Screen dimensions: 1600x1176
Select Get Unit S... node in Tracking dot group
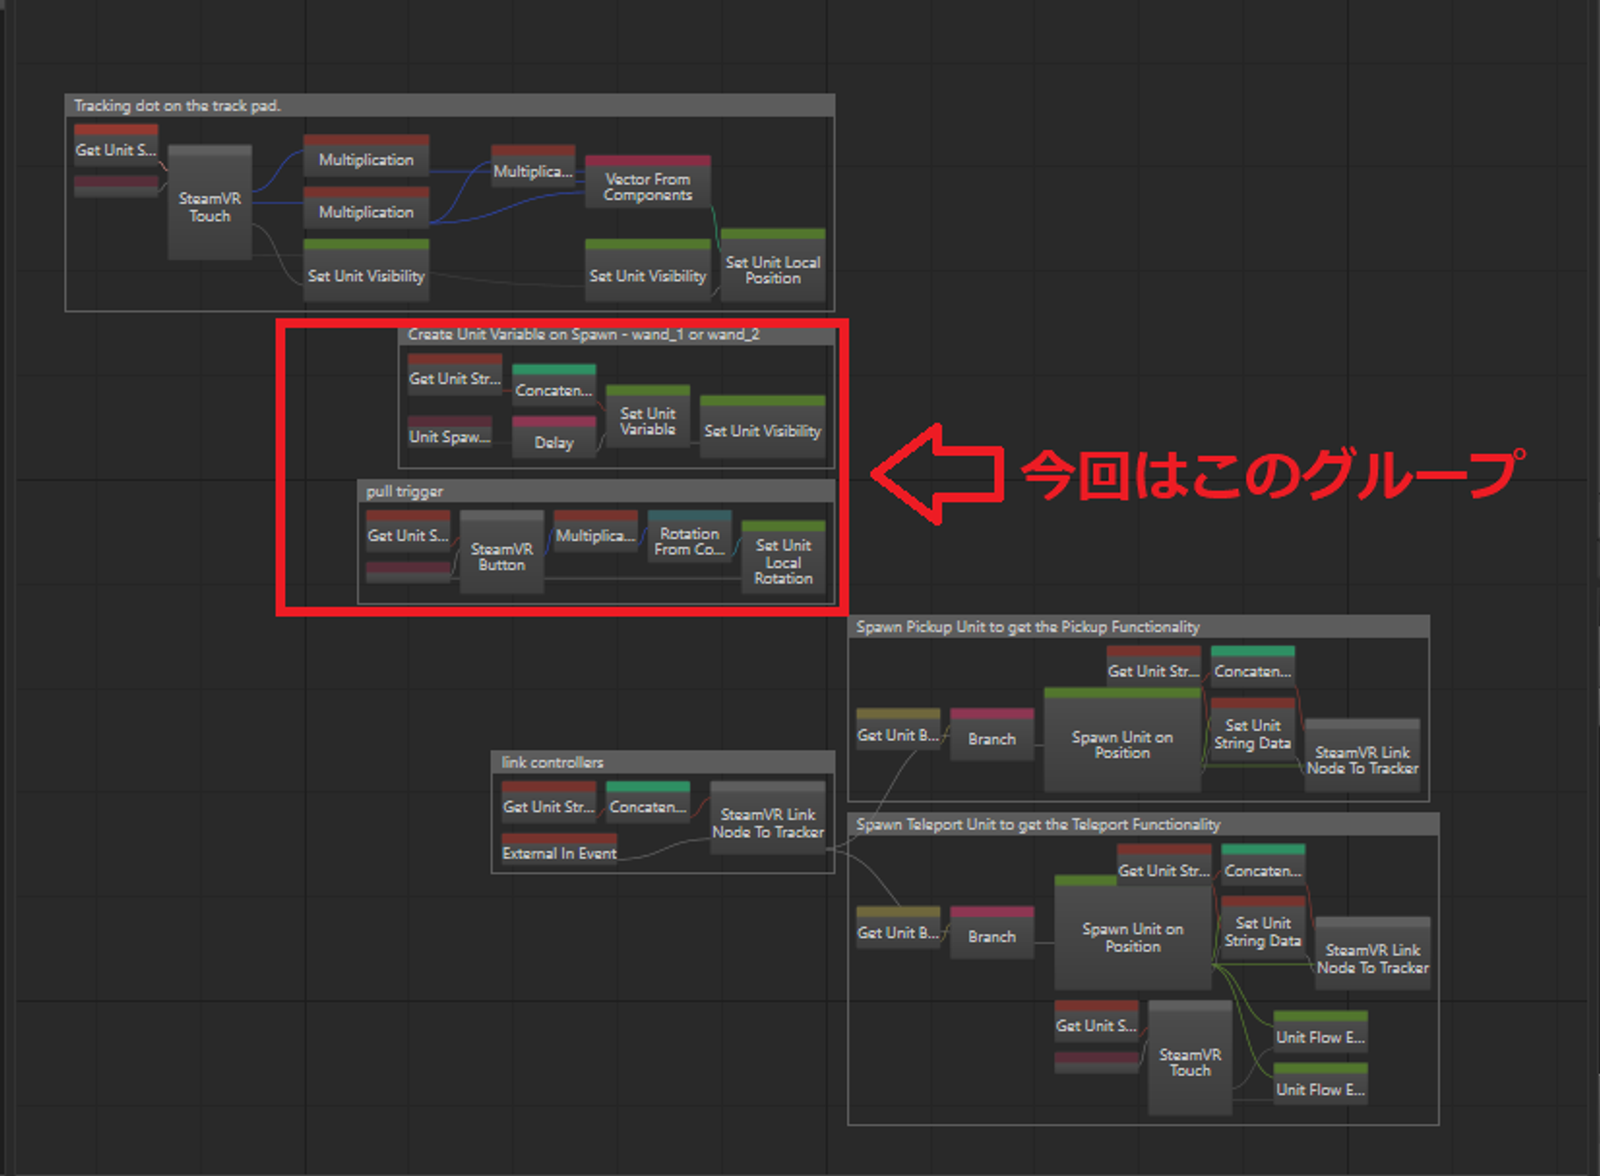(116, 145)
